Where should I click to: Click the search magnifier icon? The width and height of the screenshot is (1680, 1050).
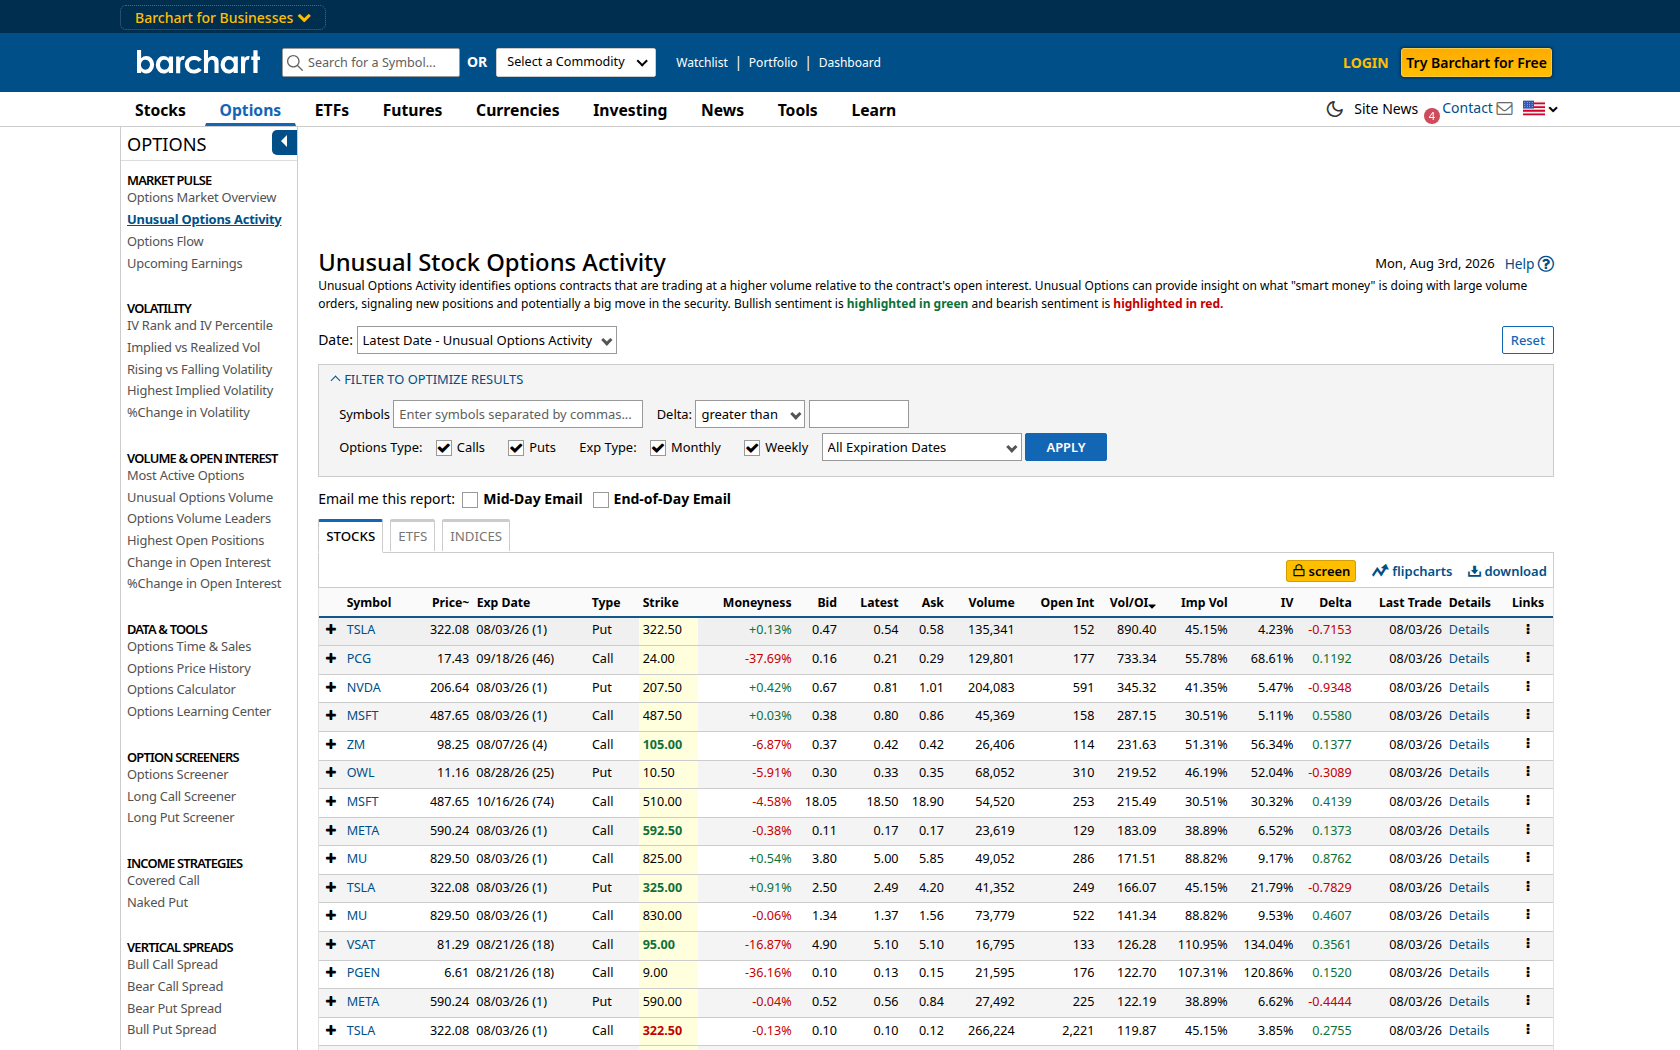pyautogui.click(x=295, y=63)
